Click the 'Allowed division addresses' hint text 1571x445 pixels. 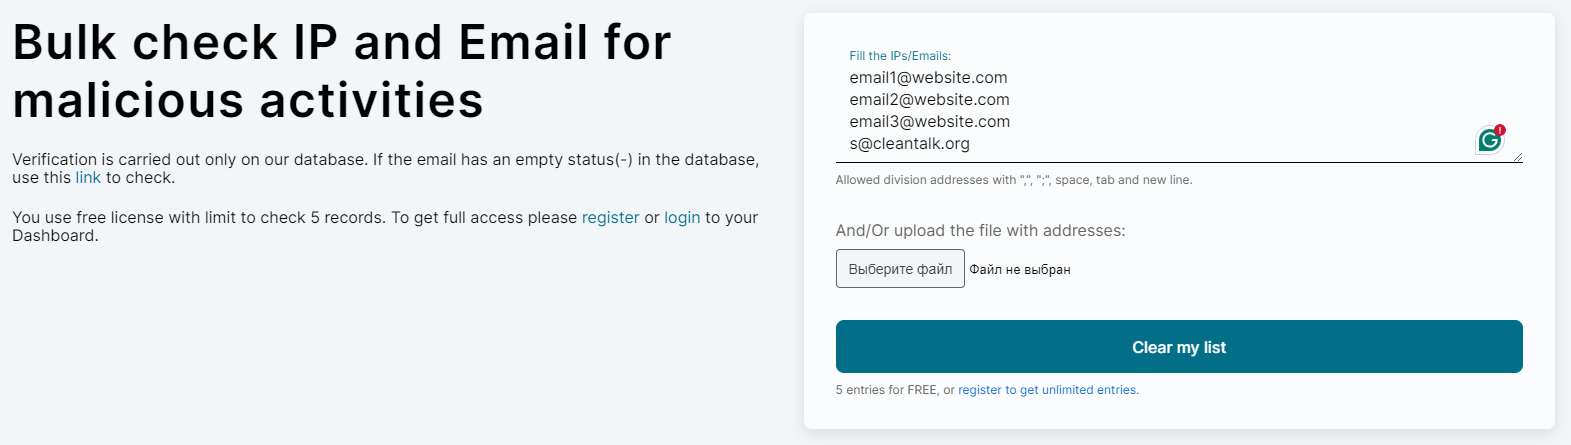1013,180
